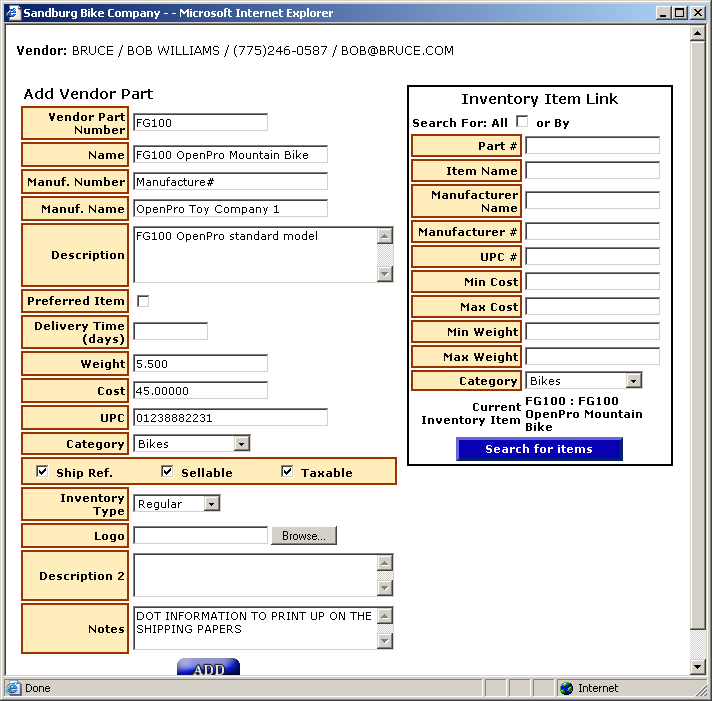Uncheck the Ship Ref. checkbox
712x701 pixels.
[42, 472]
